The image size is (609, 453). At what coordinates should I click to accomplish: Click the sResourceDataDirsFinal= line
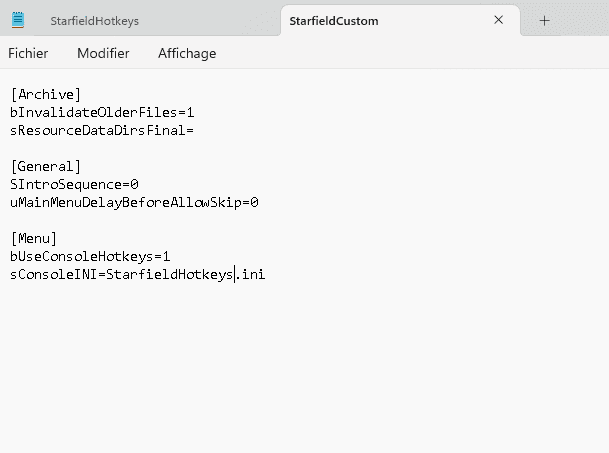[x=102, y=130]
